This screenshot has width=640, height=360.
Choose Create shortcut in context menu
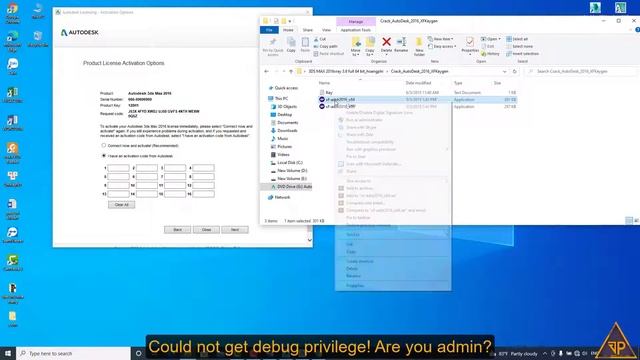pos(360,261)
